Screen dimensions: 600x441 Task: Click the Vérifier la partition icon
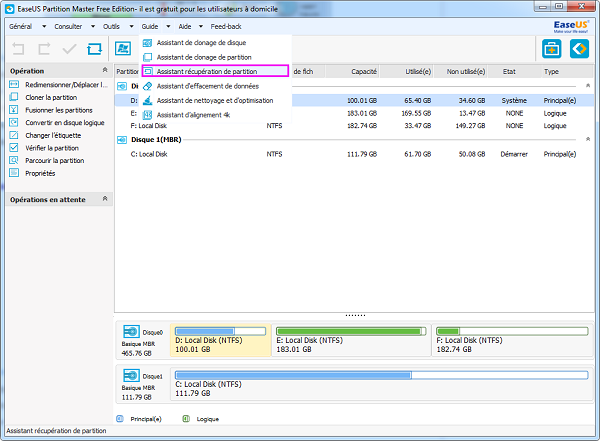pyautogui.click(x=14, y=148)
